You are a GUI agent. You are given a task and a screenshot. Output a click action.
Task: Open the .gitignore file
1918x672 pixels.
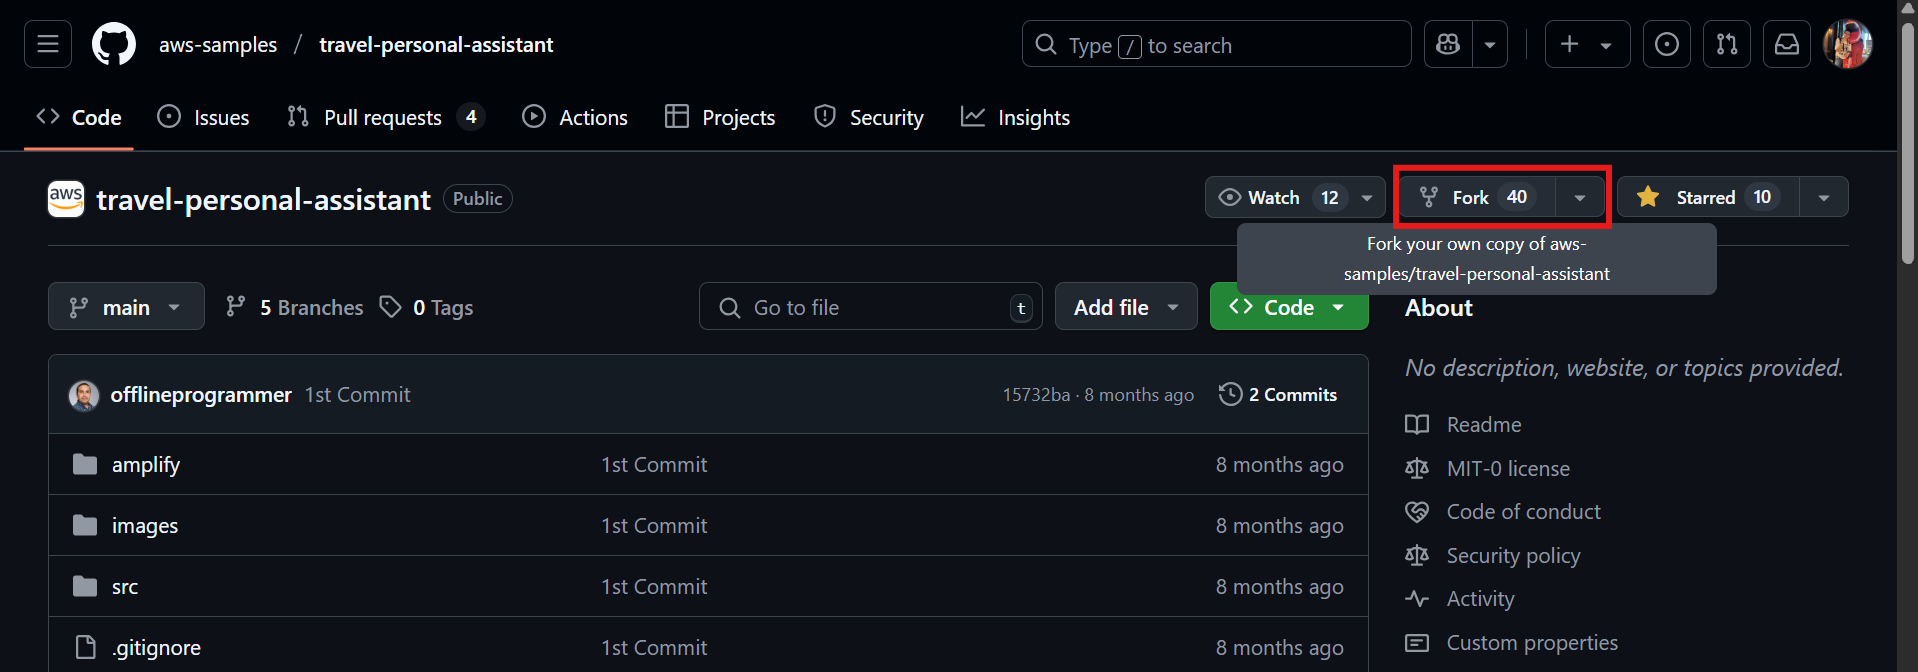(157, 648)
